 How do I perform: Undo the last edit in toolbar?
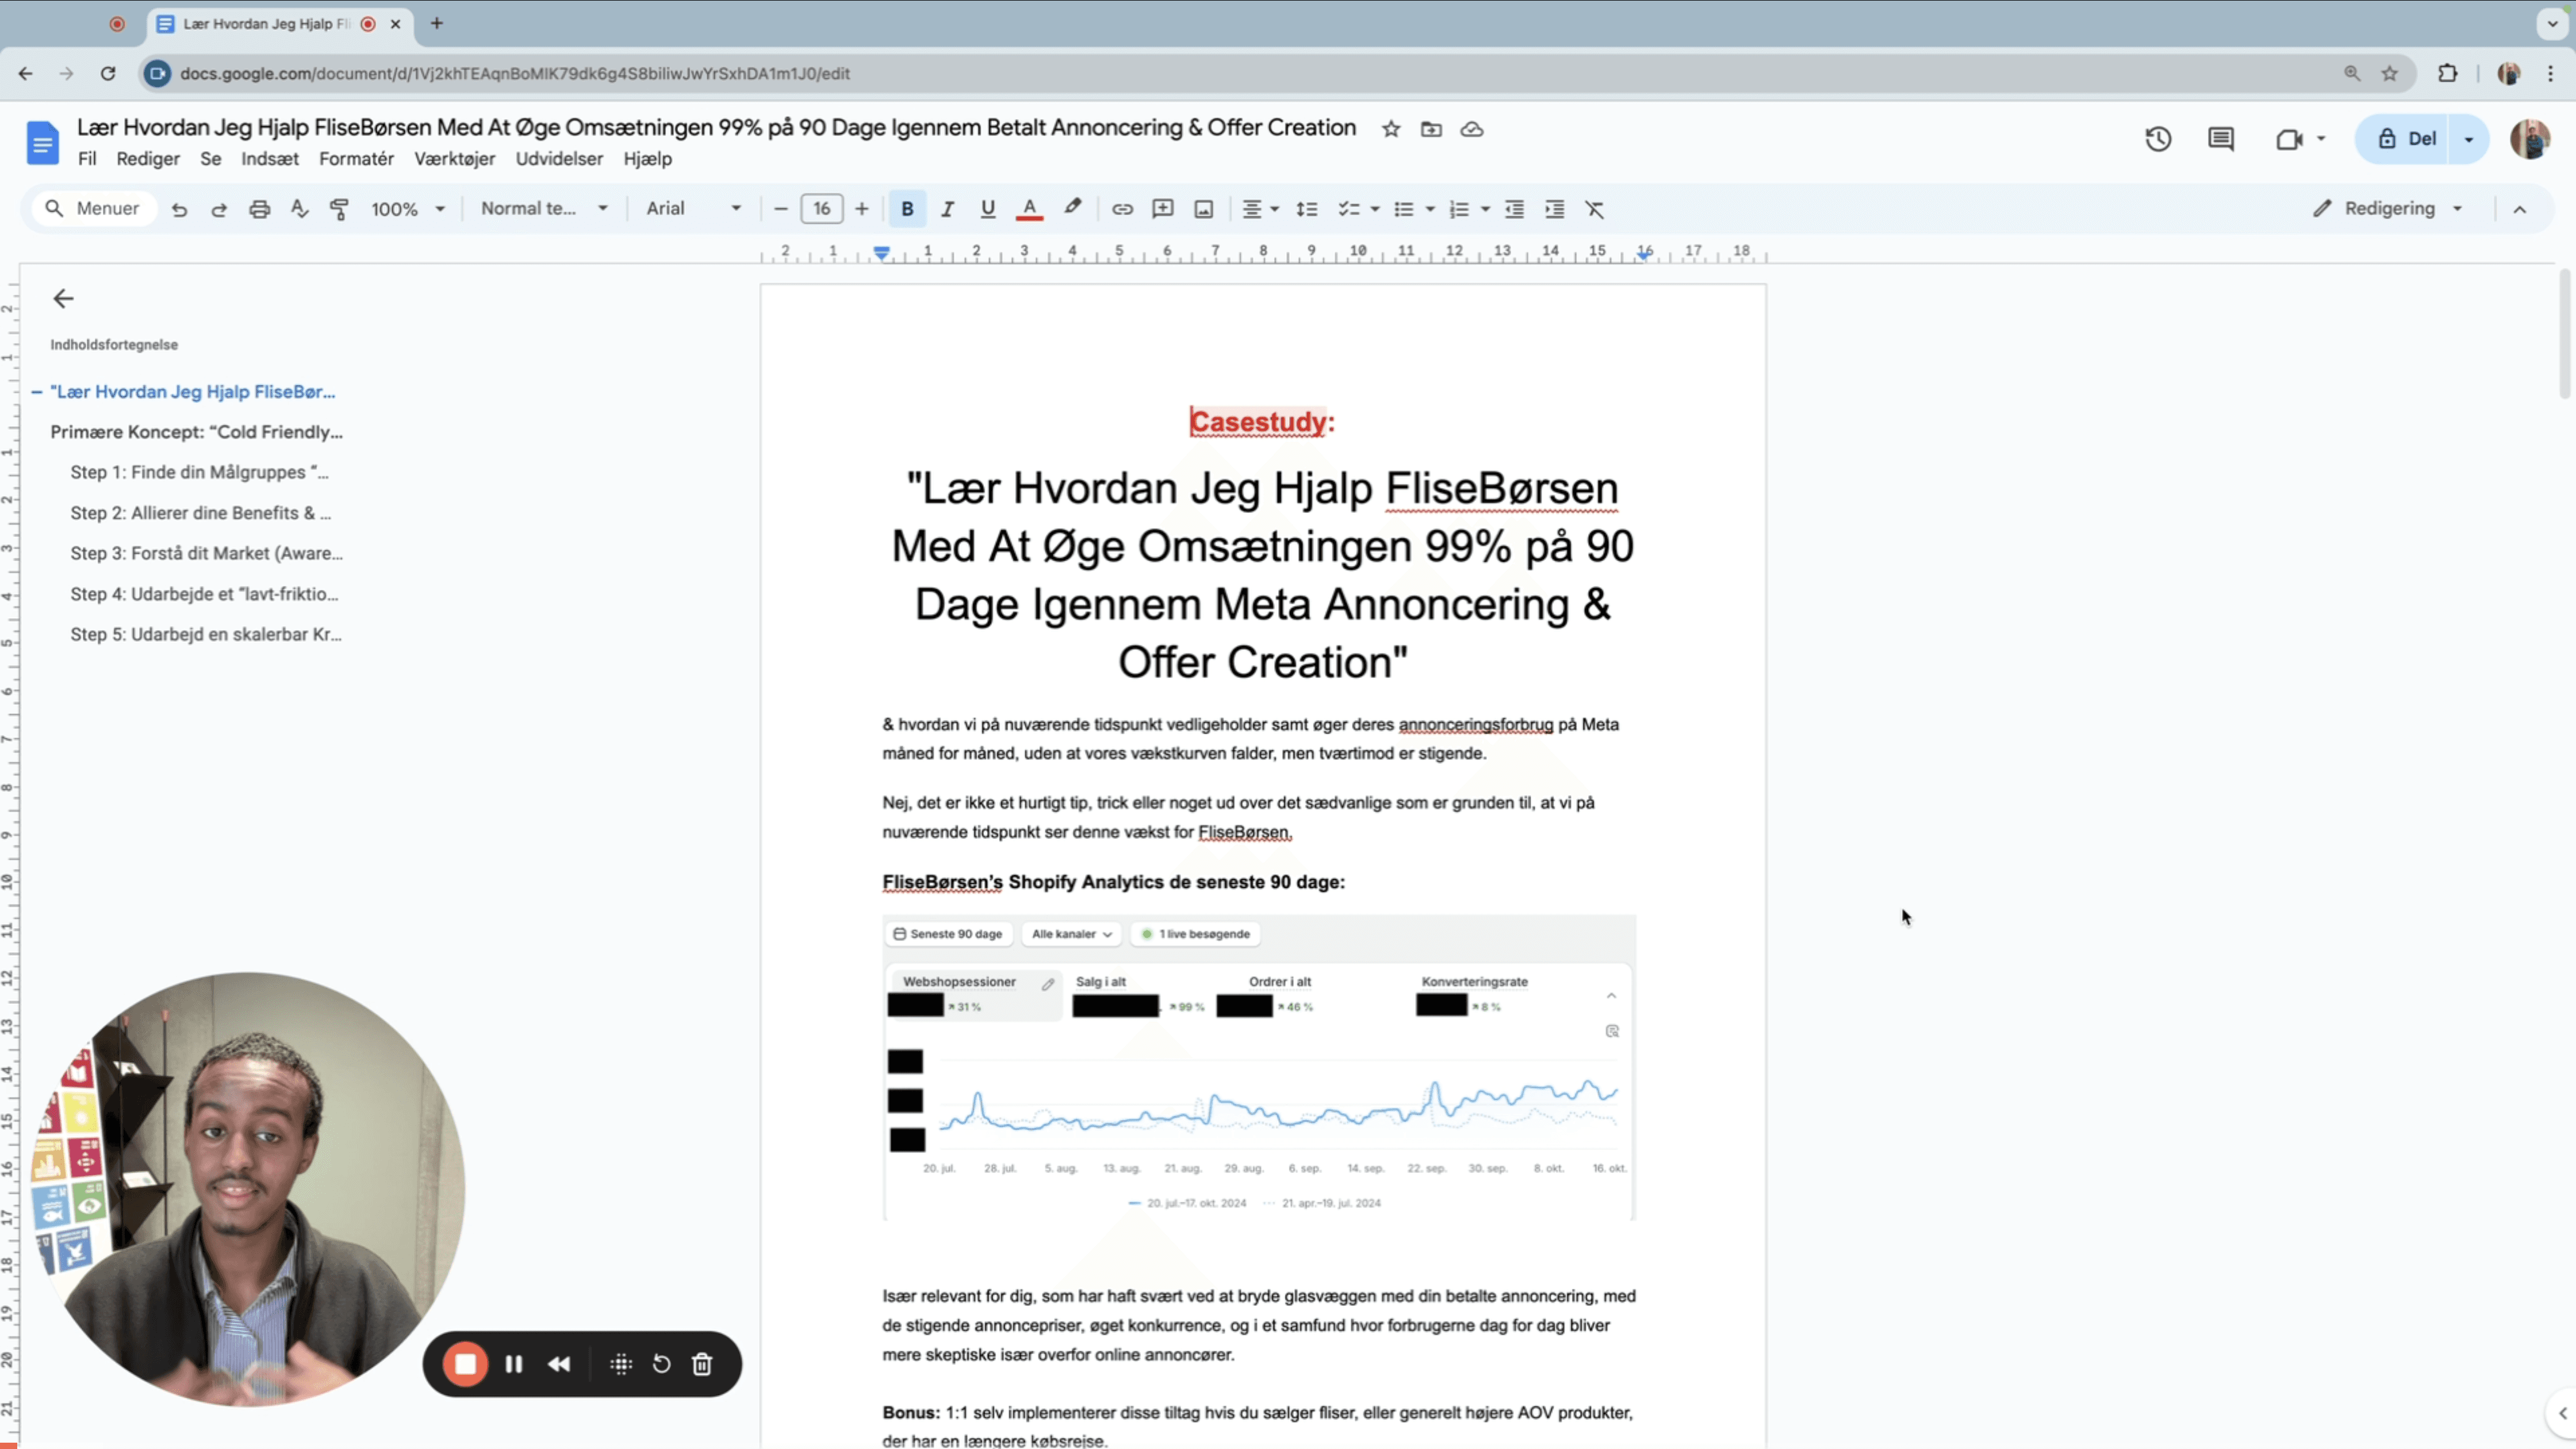click(179, 209)
